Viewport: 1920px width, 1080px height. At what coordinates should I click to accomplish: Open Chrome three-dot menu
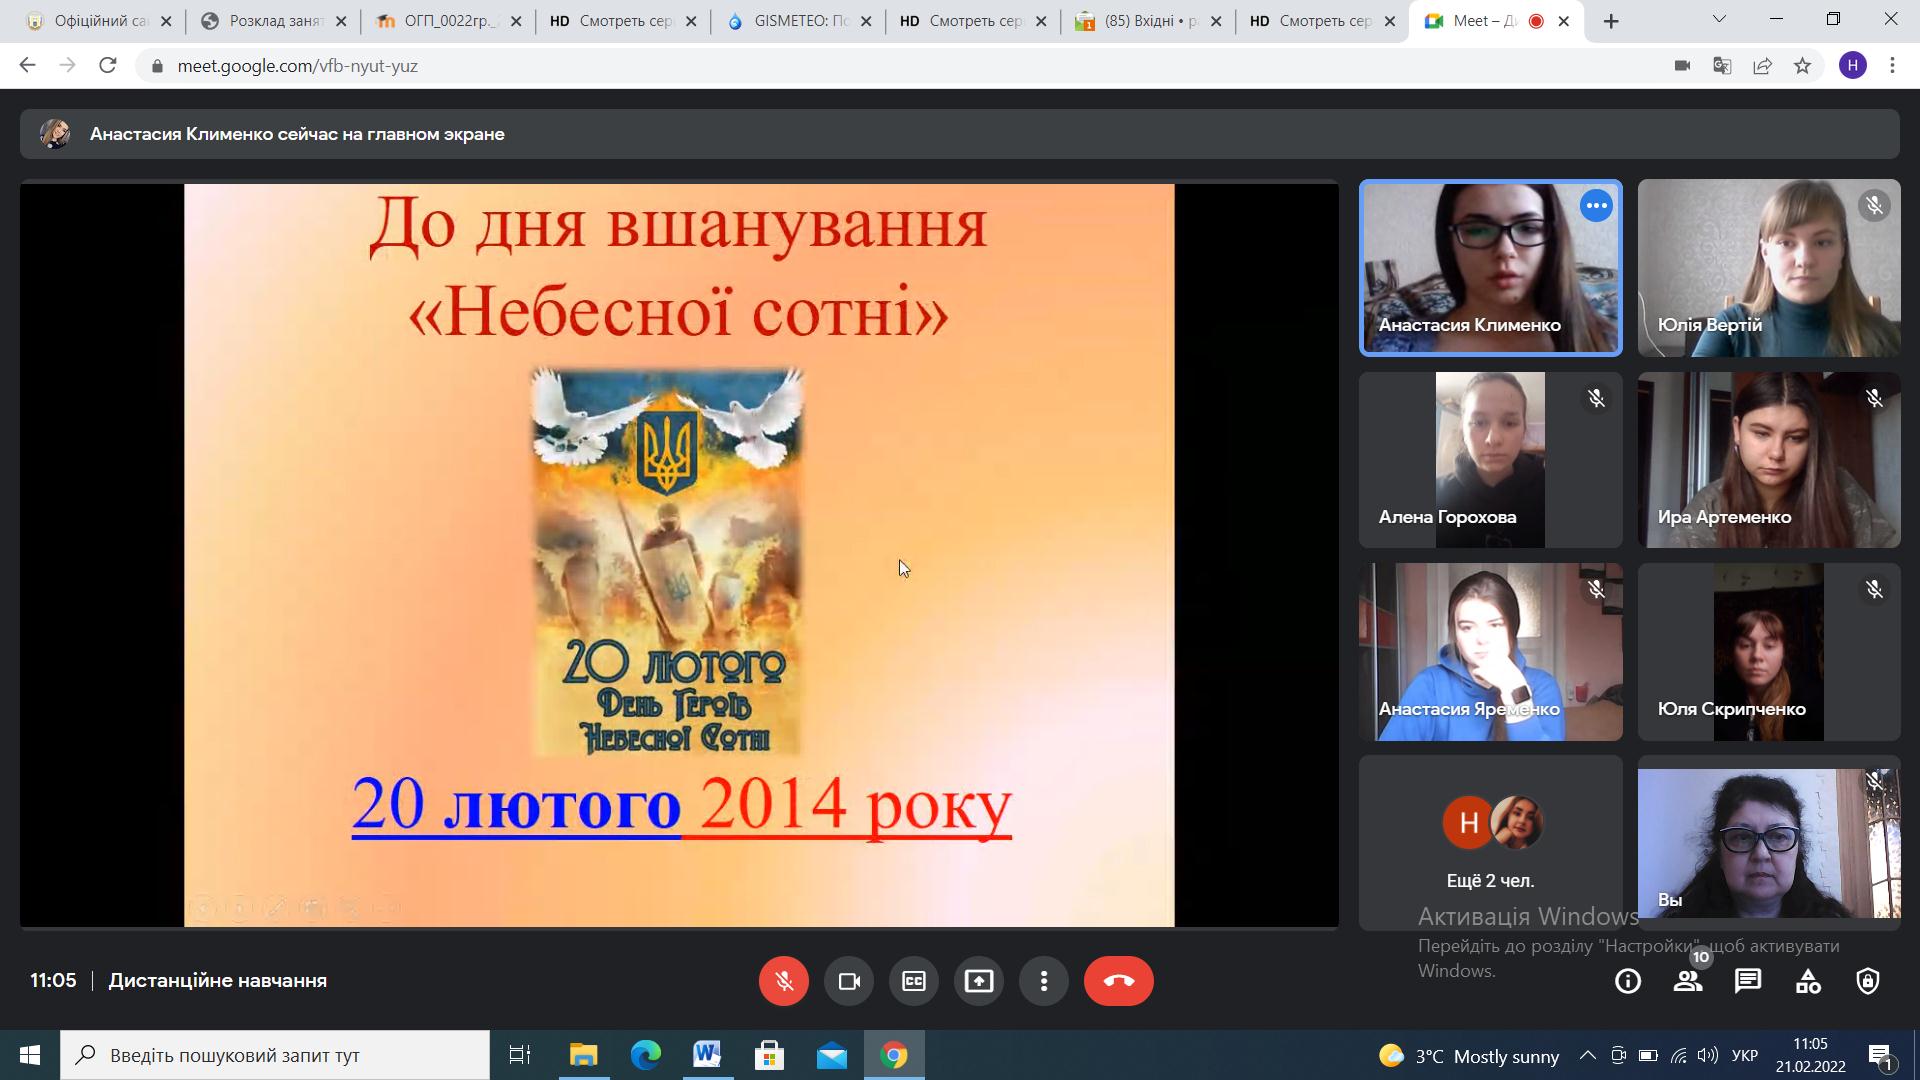click(x=1892, y=65)
